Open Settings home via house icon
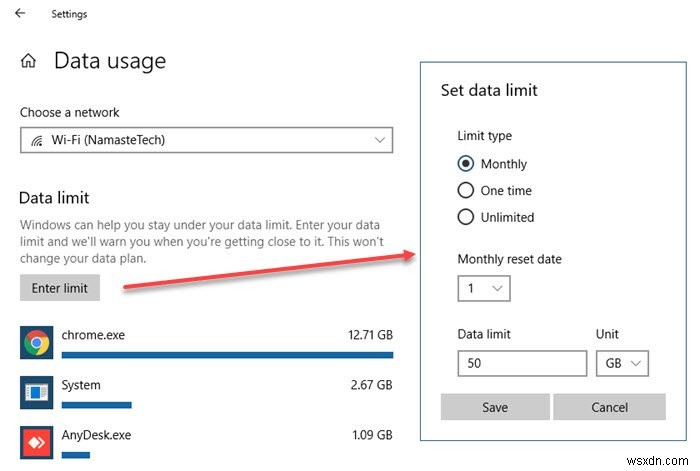This screenshot has height=471, width=700. (29, 60)
